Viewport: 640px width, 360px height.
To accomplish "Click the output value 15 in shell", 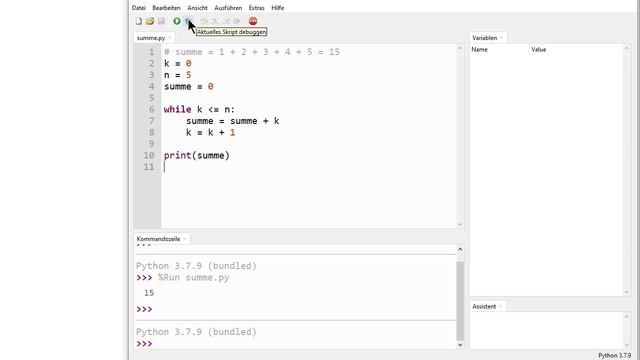I will (x=149, y=293).
